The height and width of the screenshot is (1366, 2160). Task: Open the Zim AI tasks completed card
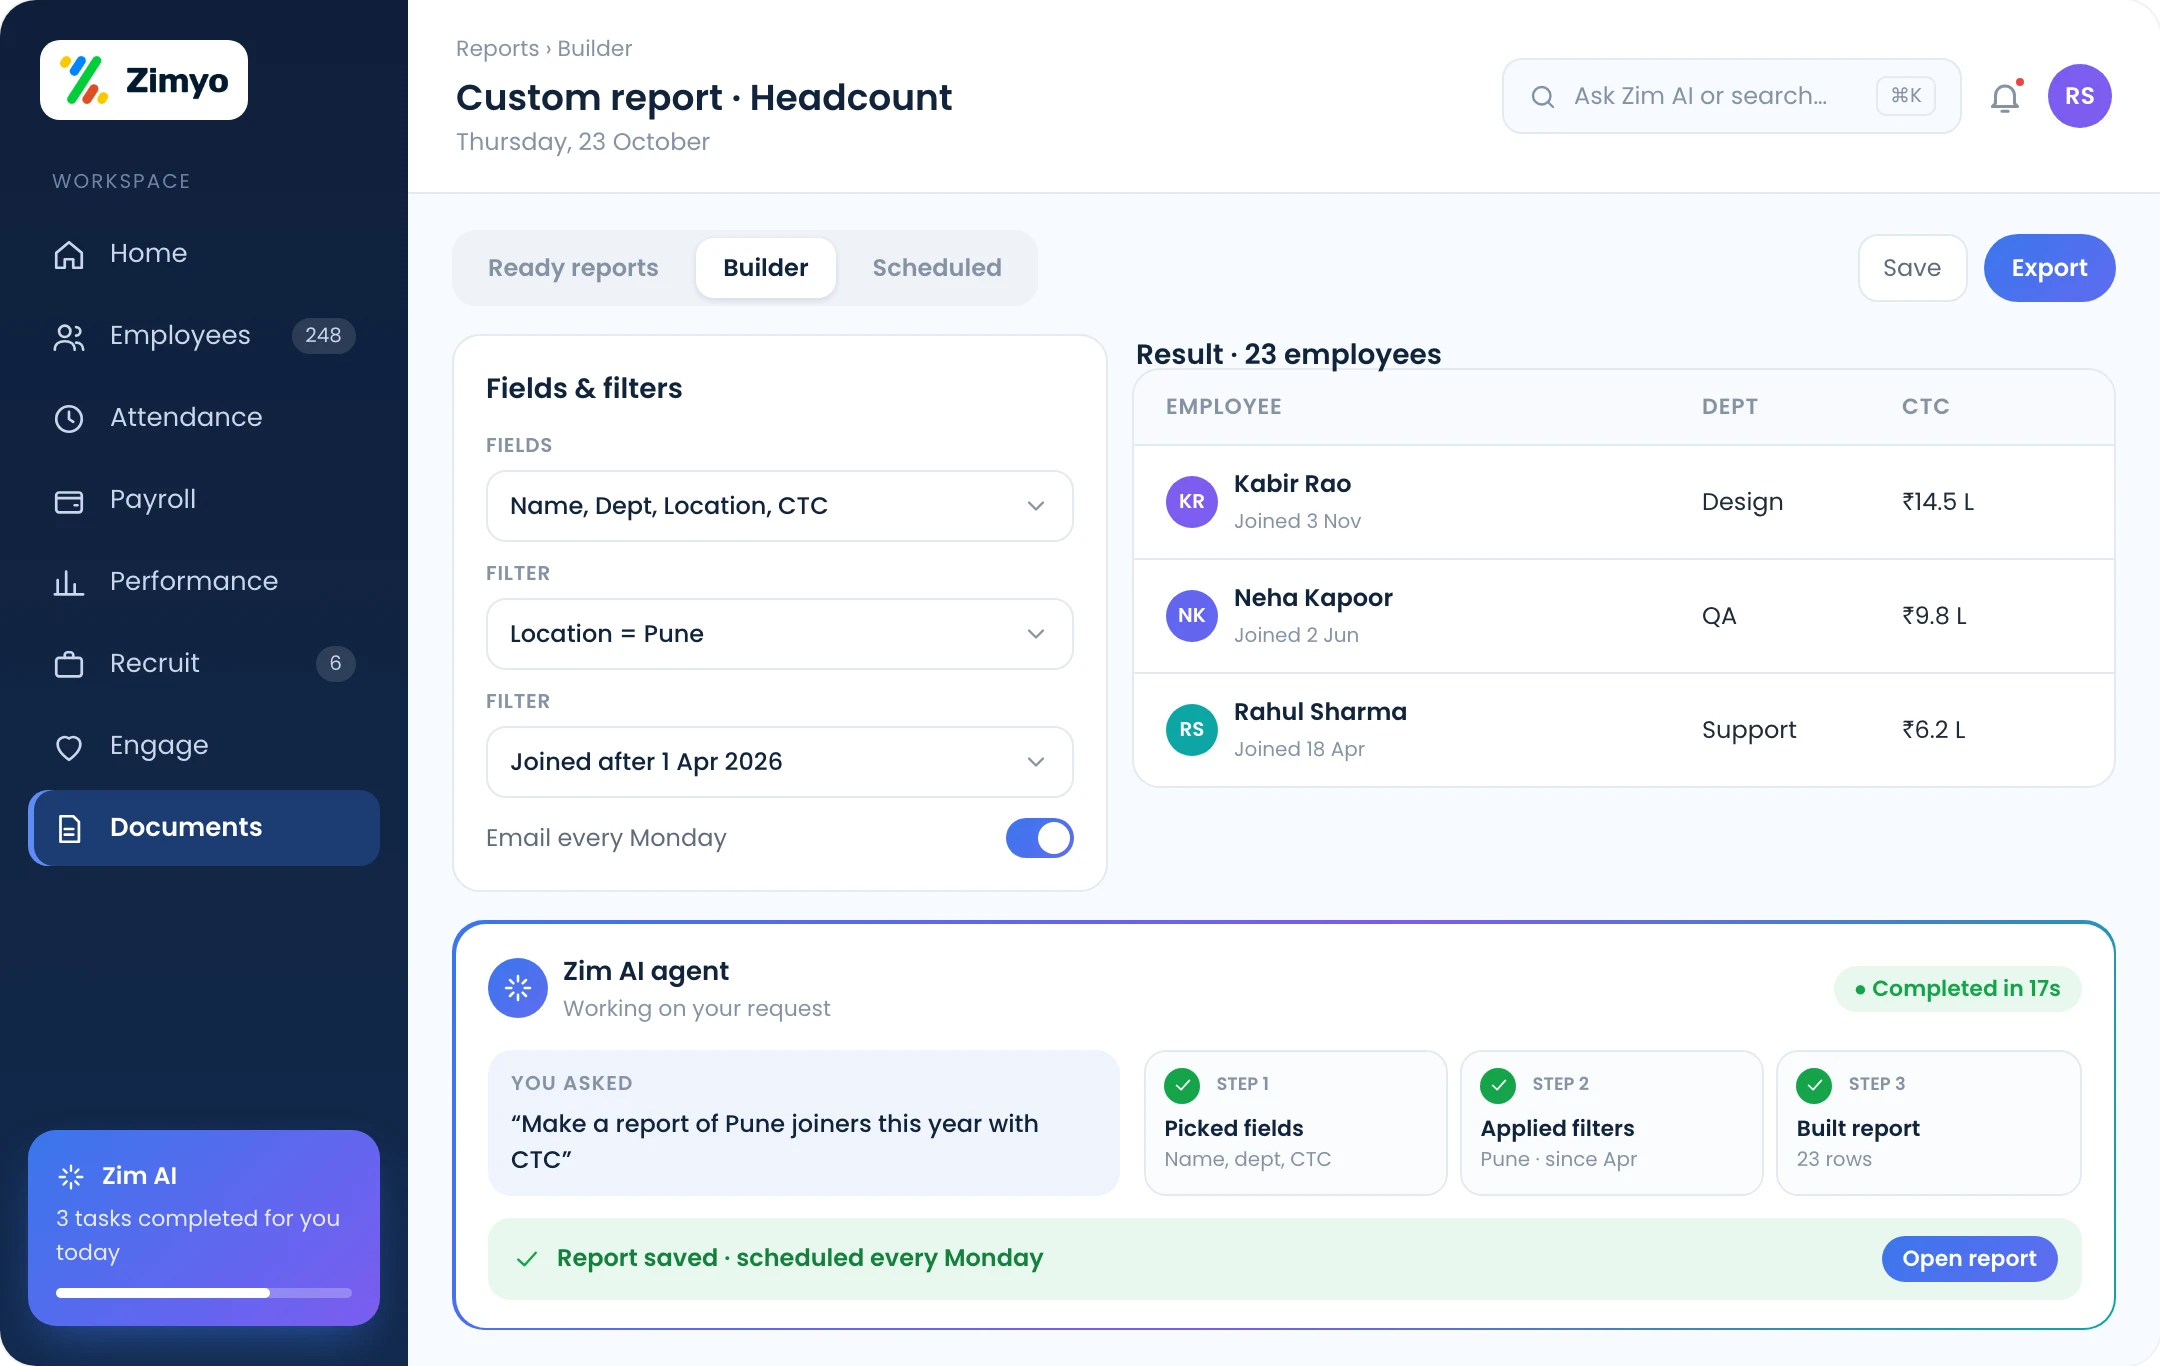click(204, 1228)
